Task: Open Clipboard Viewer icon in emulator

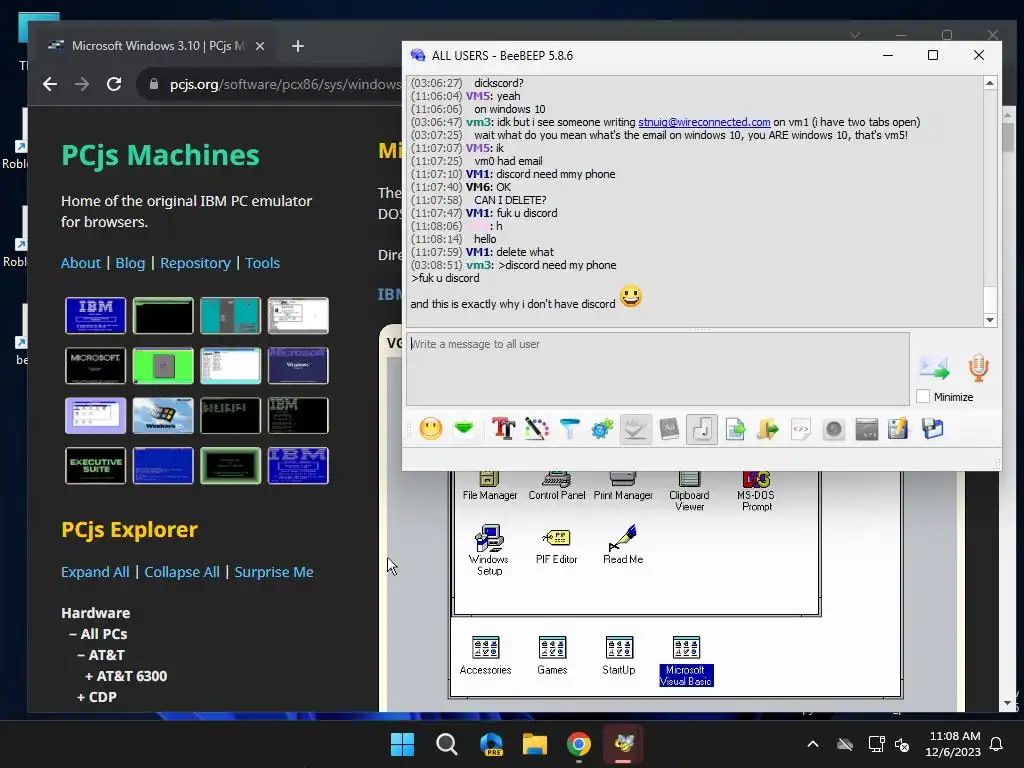Action: point(689,491)
